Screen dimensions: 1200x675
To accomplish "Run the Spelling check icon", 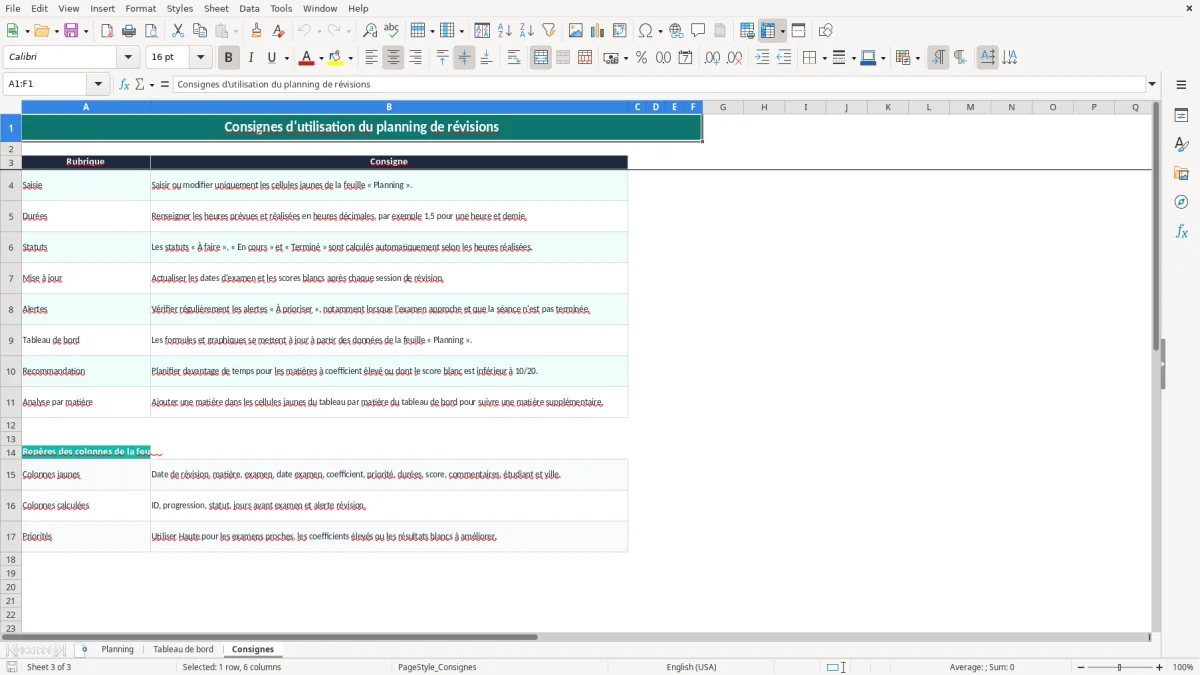I will (x=392, y=31).
